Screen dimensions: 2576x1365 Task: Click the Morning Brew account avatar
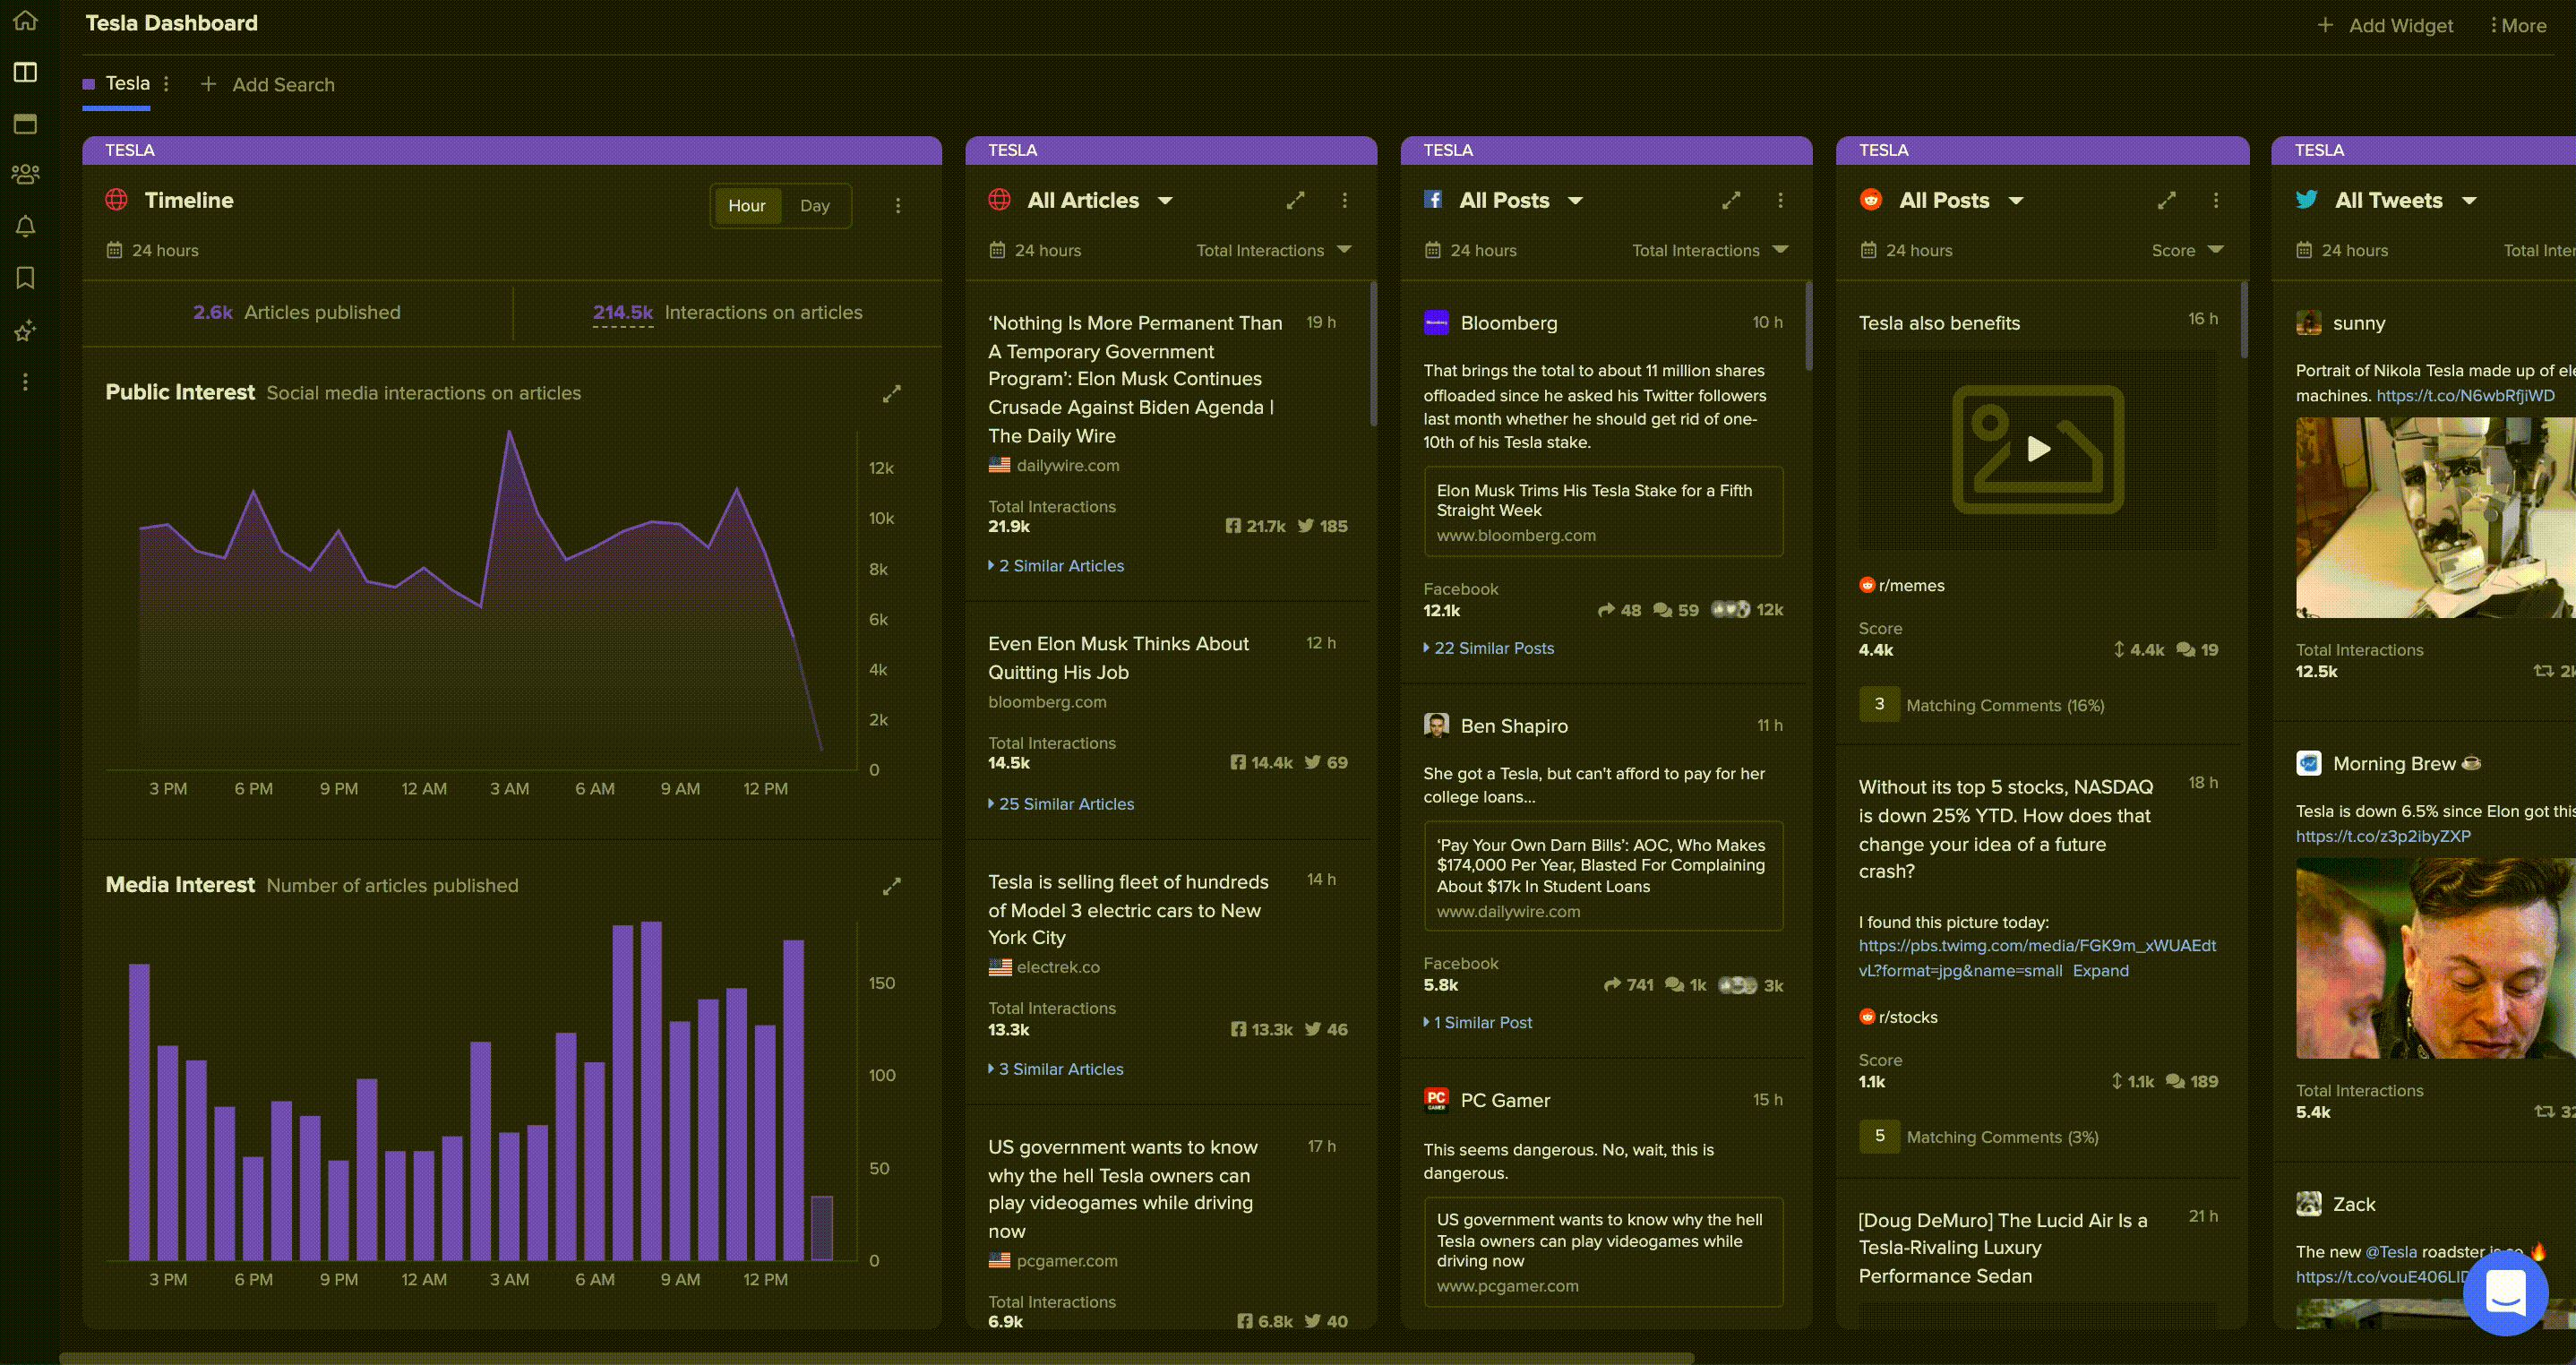pyautogui.click(x=2308, y=764)
